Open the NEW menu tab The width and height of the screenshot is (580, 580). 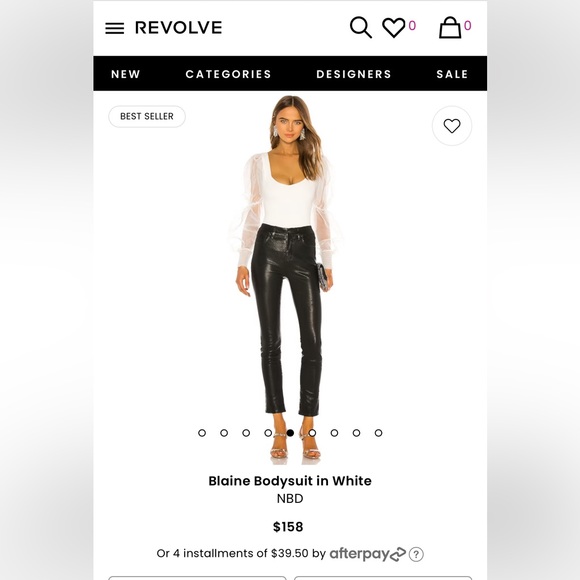pyautogui.click(x=126, y=74)
